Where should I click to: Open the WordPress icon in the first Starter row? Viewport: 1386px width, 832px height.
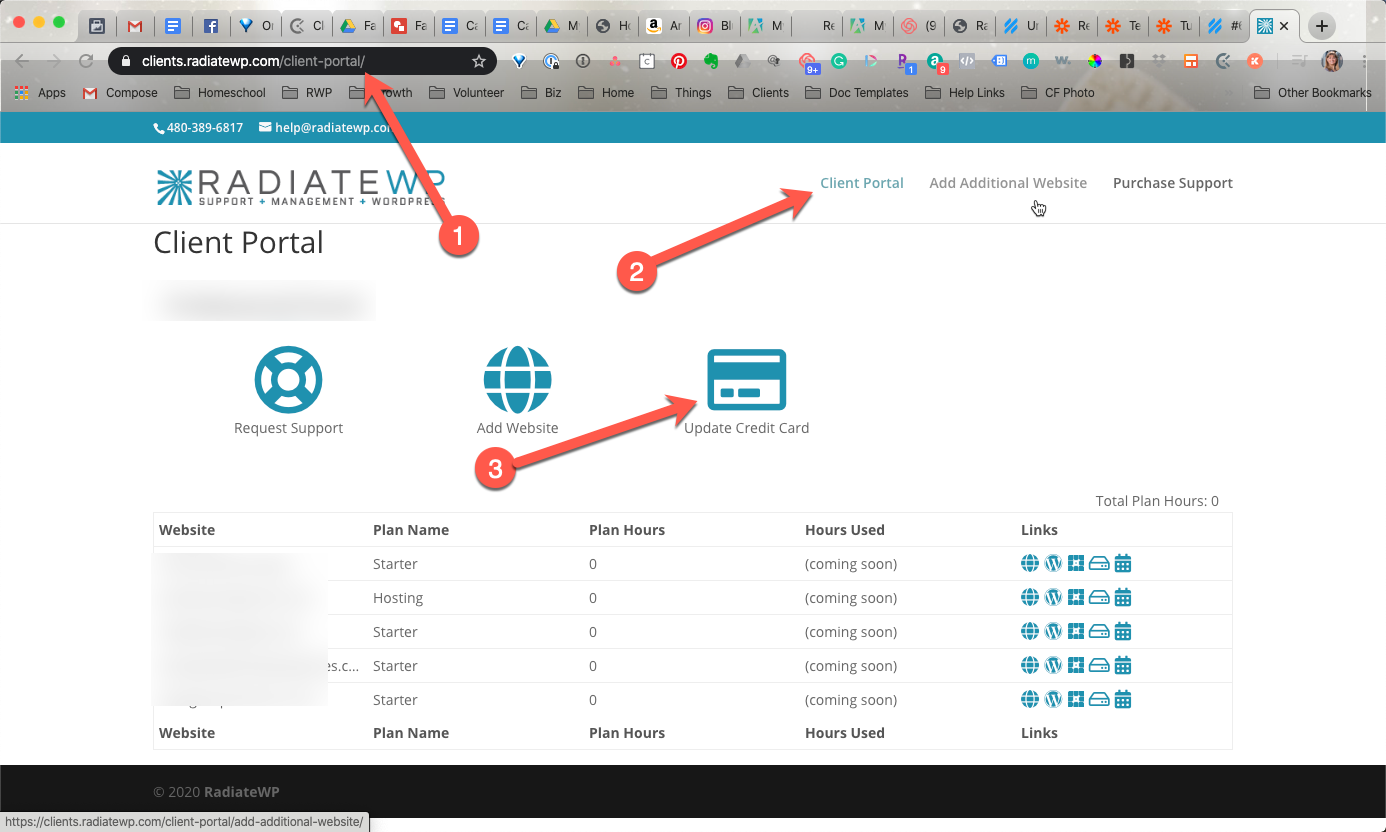pos(1053,564)
